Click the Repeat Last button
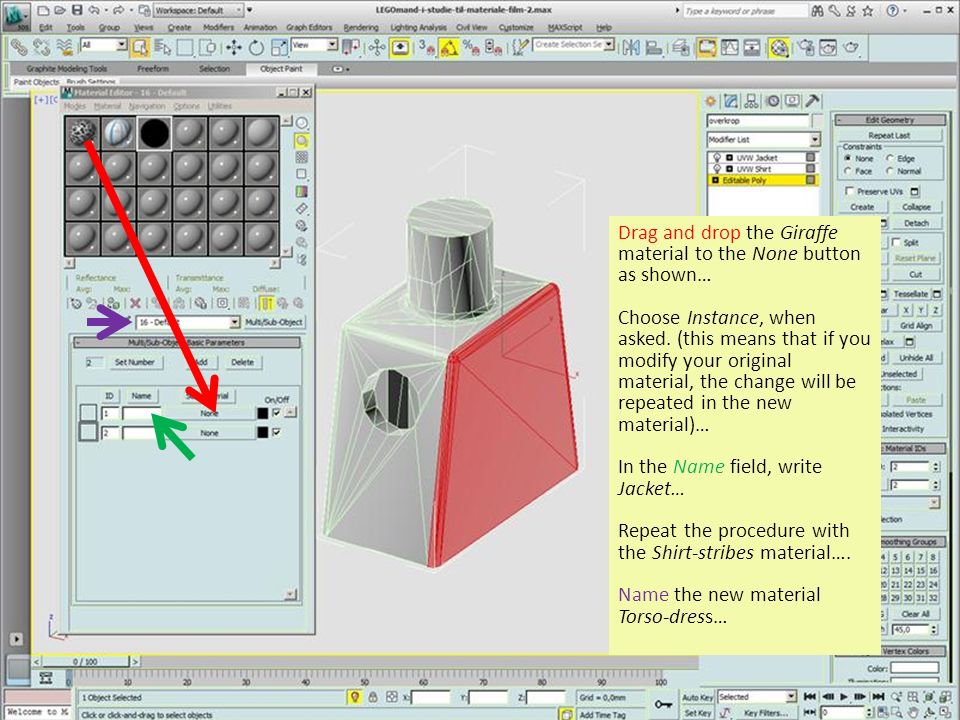 coord(890,135)
